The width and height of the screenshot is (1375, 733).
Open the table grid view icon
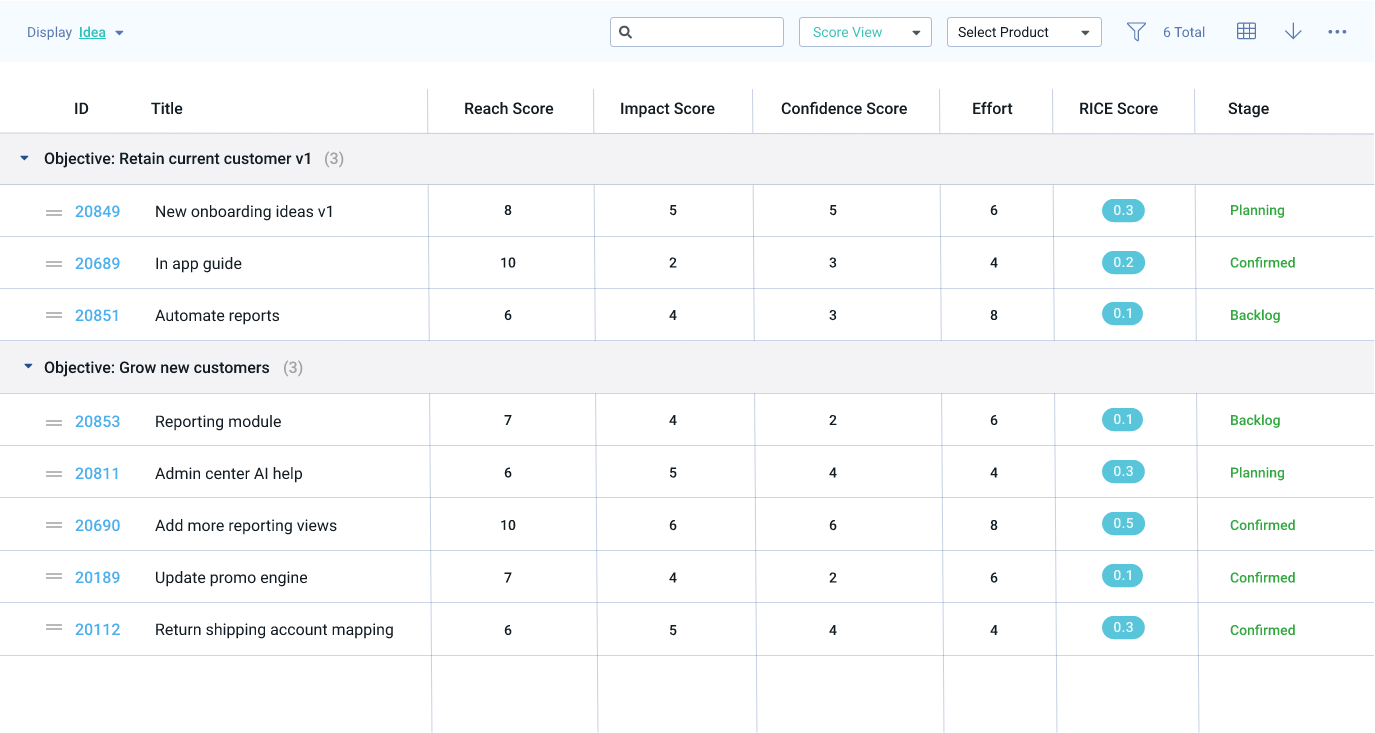coord(1246,32)
